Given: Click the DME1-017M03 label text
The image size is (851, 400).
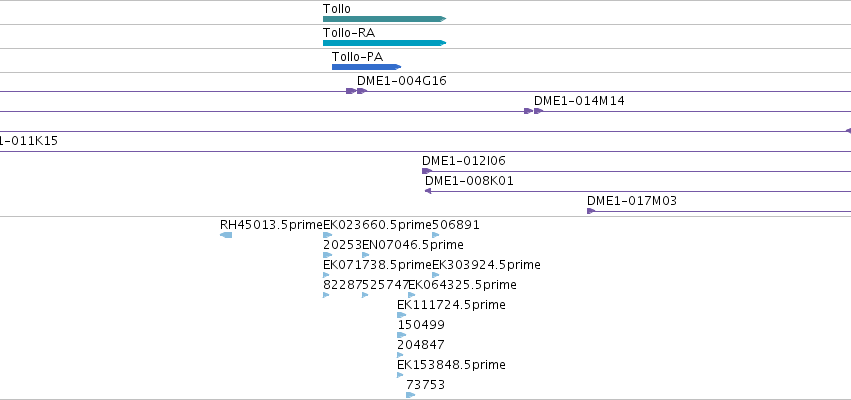Looking at the screenshot, I should pos(632,201).
